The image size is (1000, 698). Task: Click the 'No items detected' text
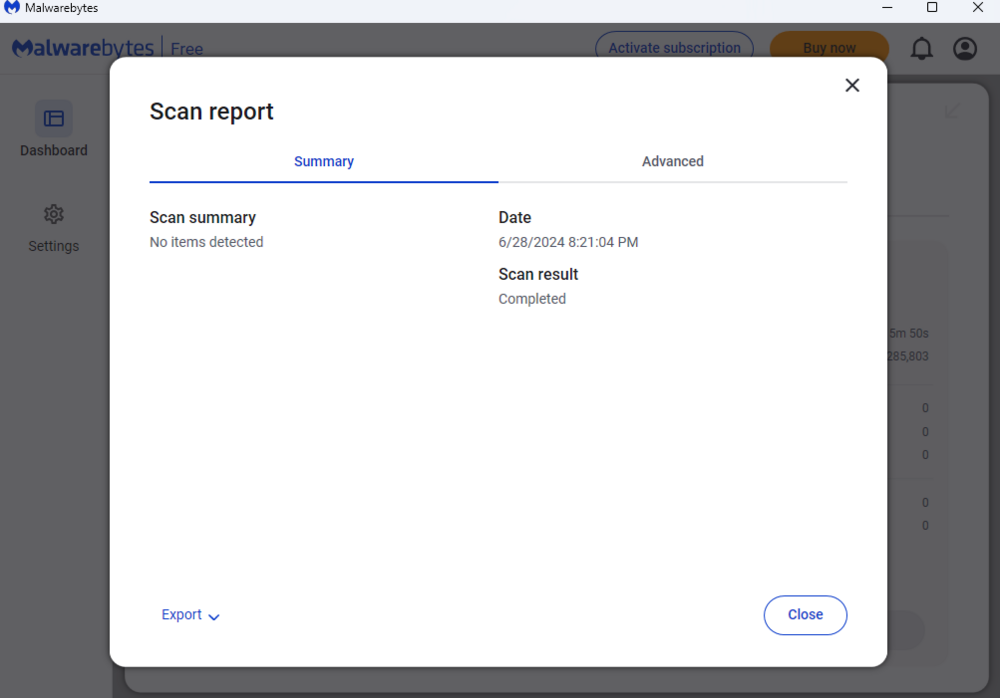click(207, 242)
